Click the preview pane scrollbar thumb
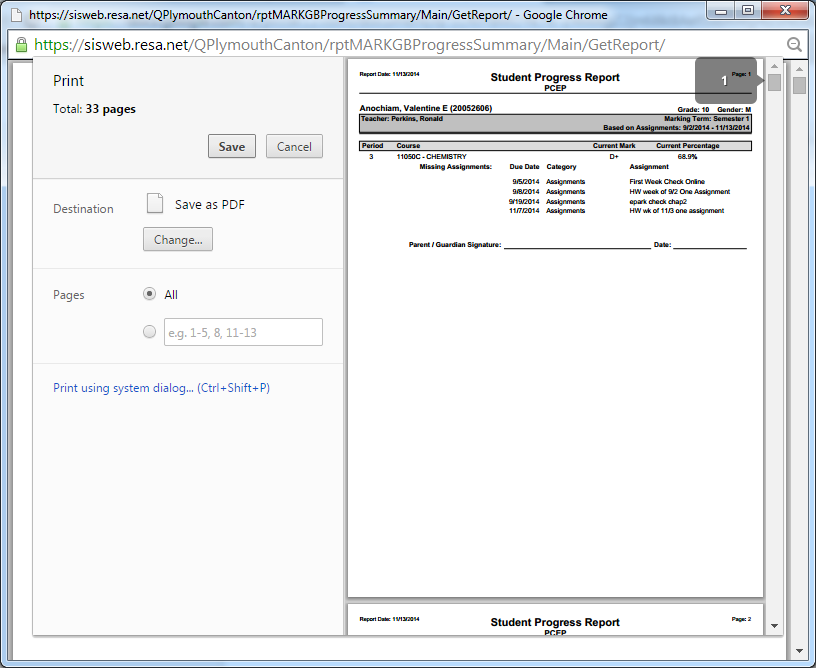Image resolution: width=816 pixels, height=668 pixels. pos(774,83)
